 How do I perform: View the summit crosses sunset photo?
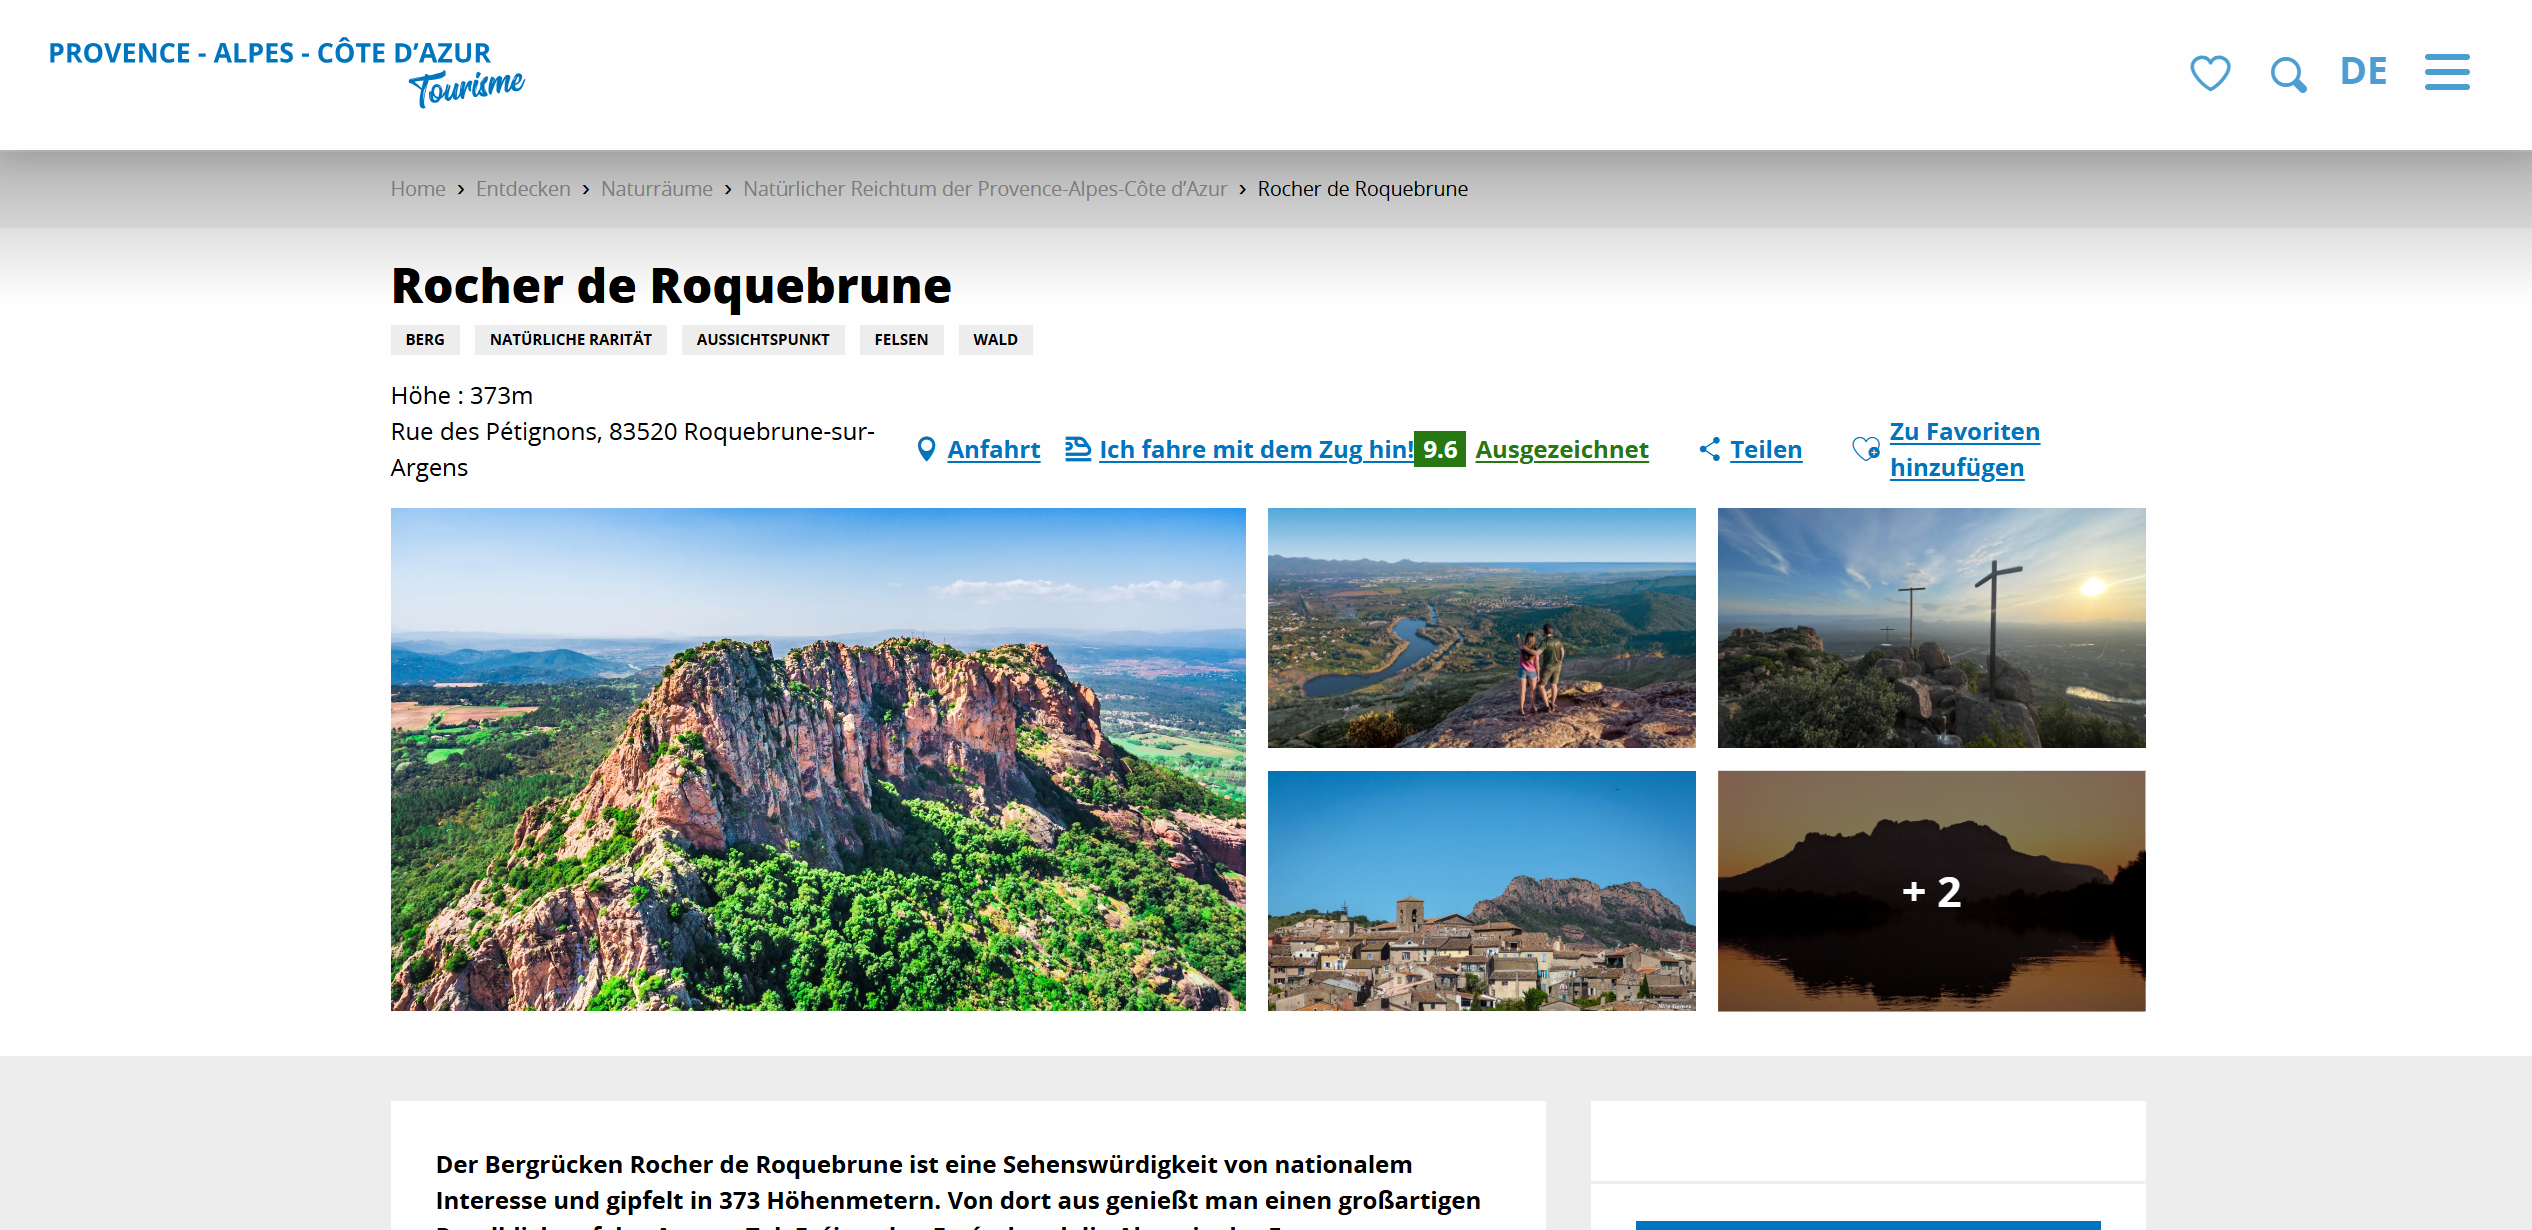1931,627
